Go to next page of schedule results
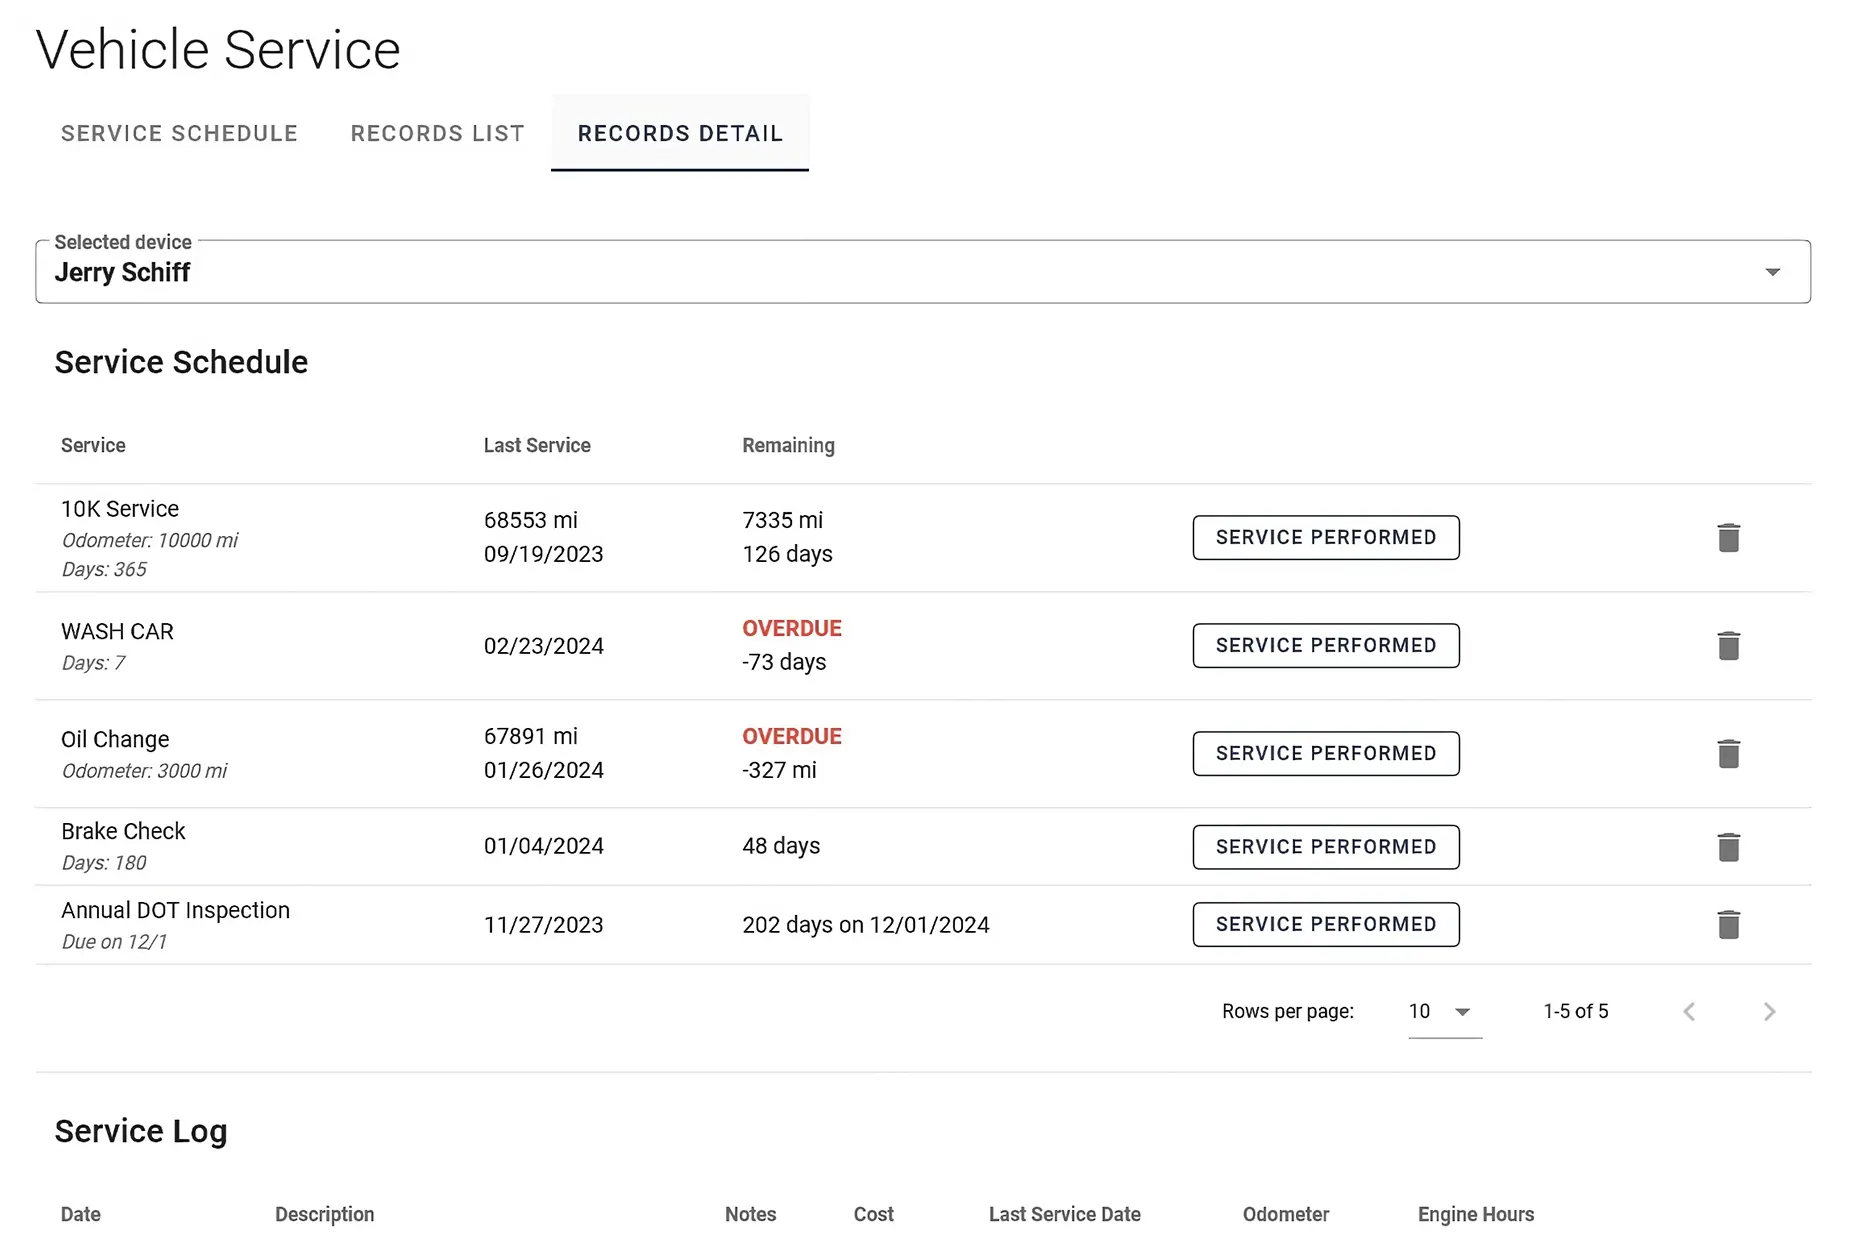Viewport: 1849px width, 1247px height. pos(1768,1011)
